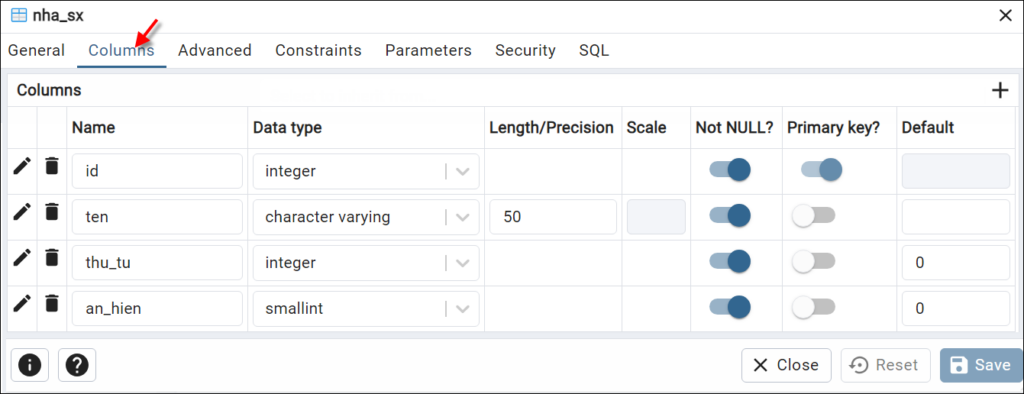1024x394 pixels.
Task: Select the Default field of thu_tu
Action: click(955, 263)
